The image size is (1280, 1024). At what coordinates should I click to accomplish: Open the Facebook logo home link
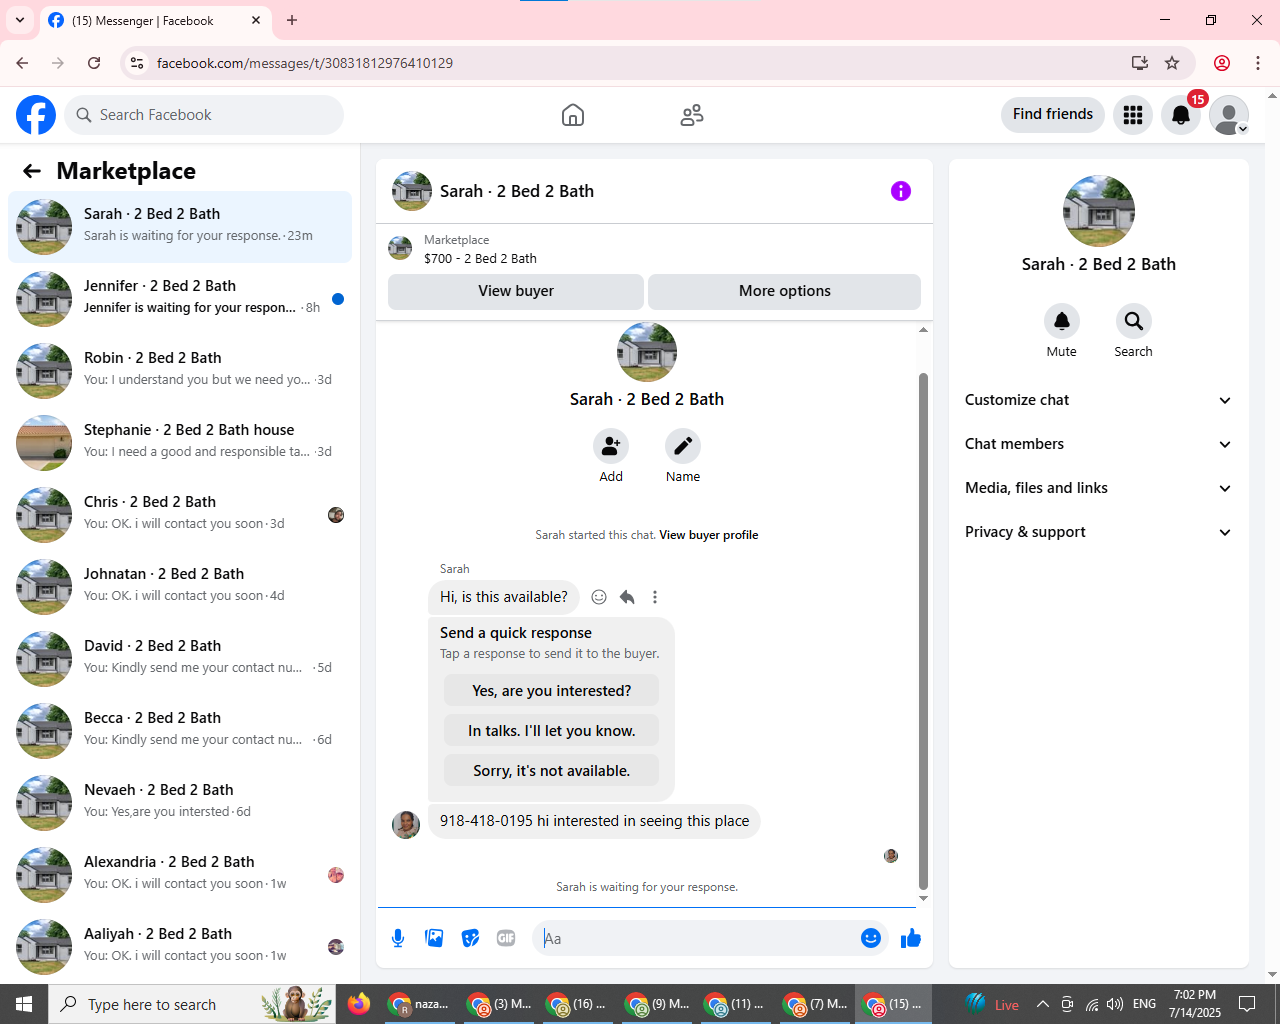coord(36,115)
